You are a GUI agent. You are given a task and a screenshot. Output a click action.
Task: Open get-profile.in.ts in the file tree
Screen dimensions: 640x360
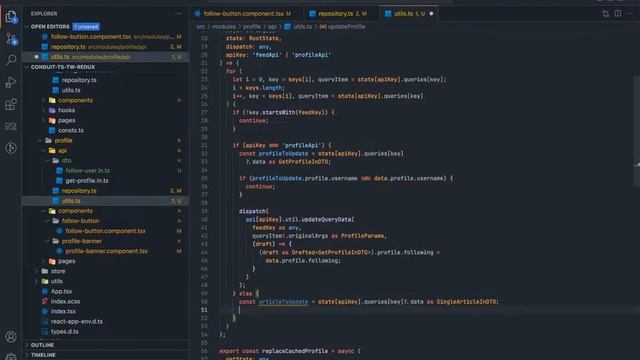pyautogui.click(x=105, y=180)
